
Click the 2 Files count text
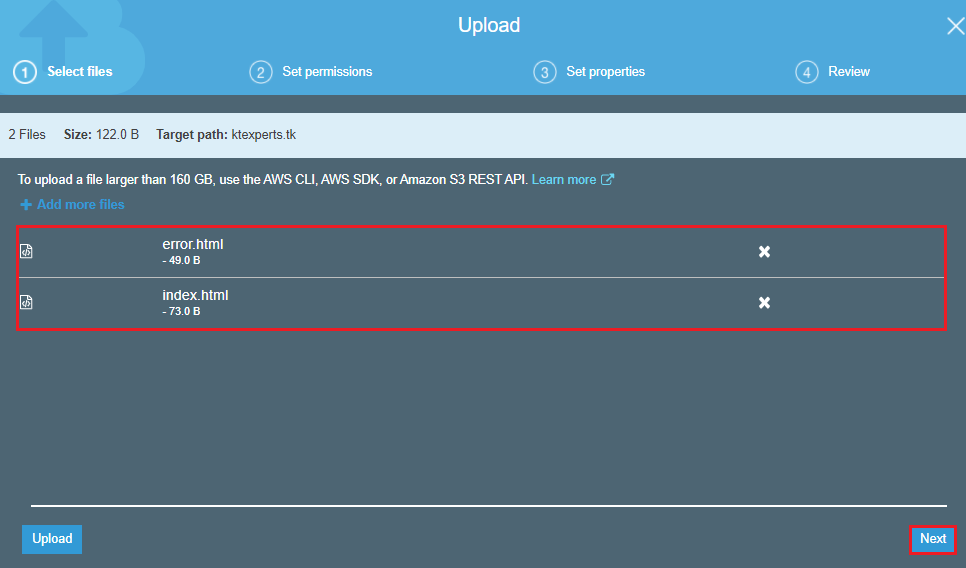pos(27,134)
